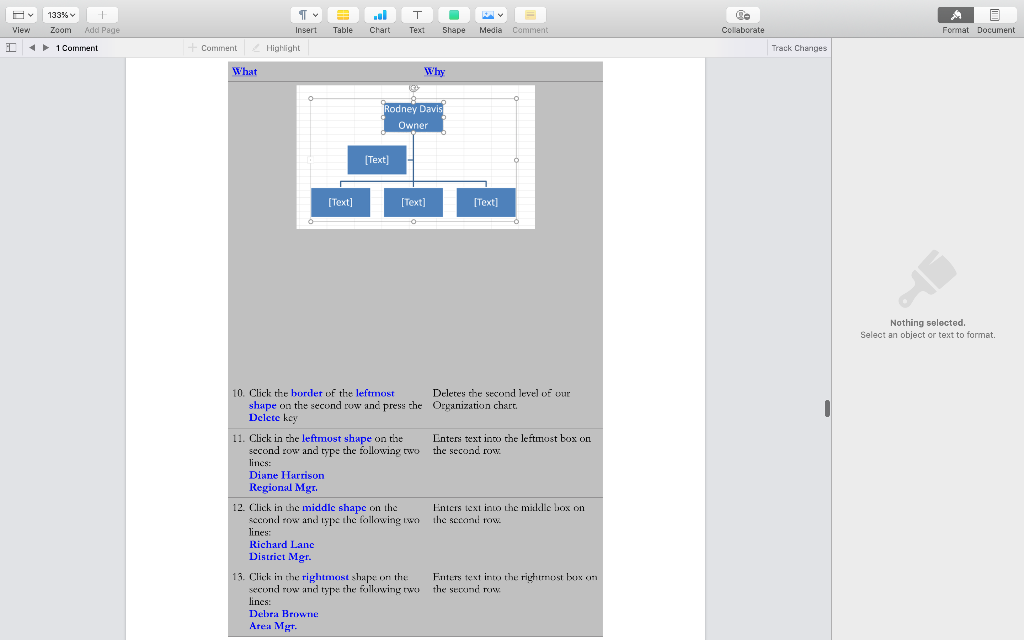Go to the previous comment
Viewport: 1024px width, 640px height.
coord(31,48)
